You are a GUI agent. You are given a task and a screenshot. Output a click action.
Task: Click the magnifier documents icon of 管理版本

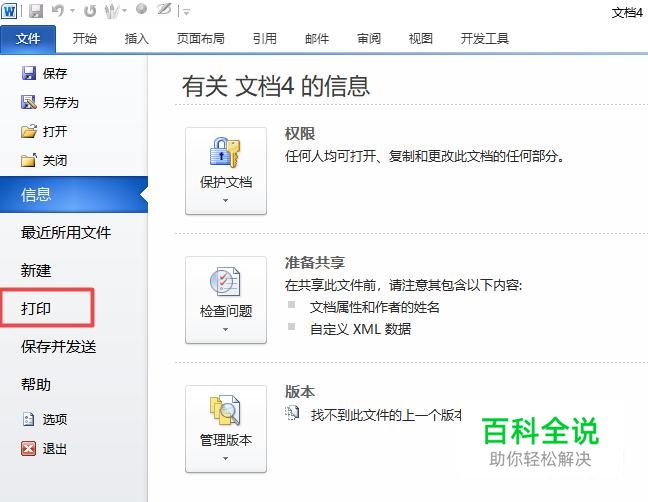click(225, 411)
